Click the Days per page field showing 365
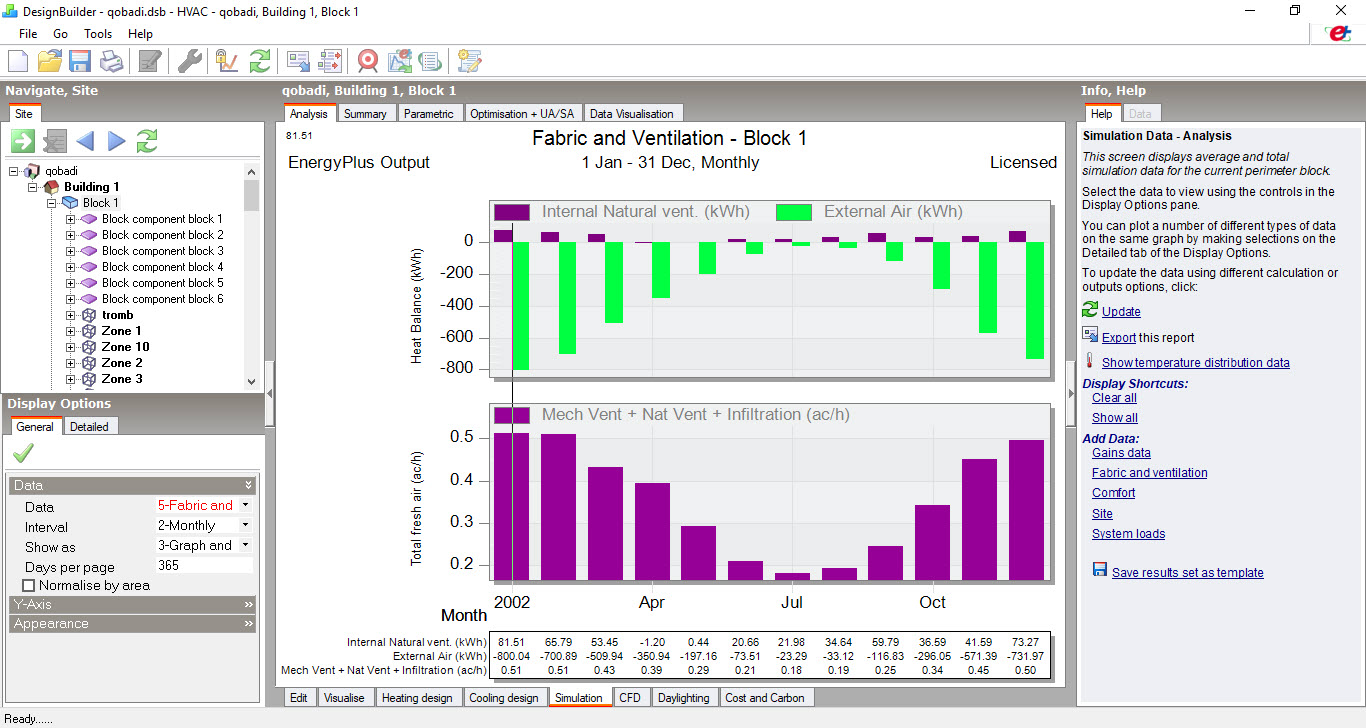This screenshot has height=728, width=1366. (x=204, y=566)
